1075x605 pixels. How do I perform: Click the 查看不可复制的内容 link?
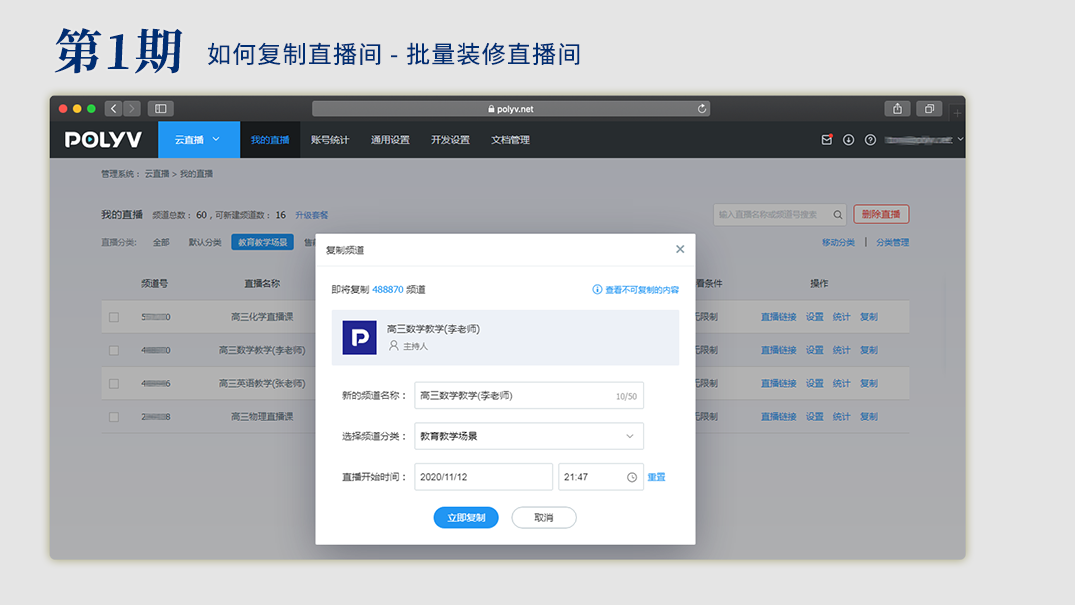[x=636, y=290]
